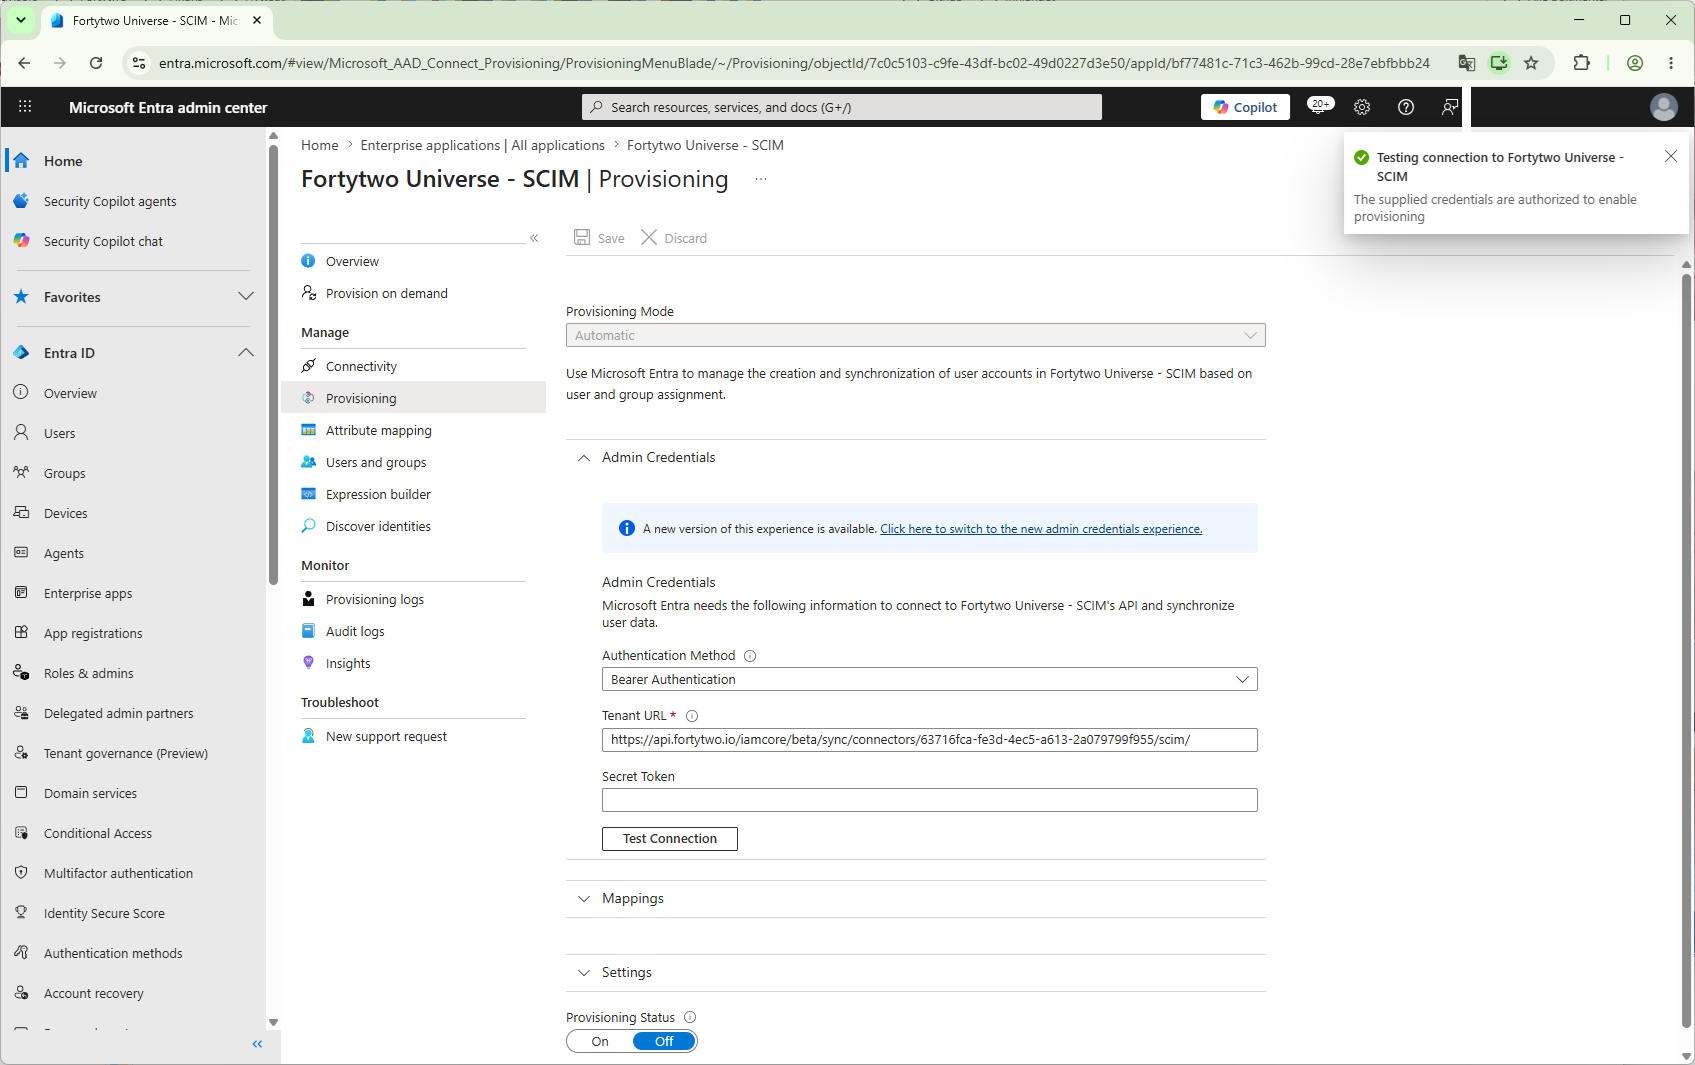Screen dimensions: 1695x1065
Task: Collapse the resource menu with double chevron
Action: (x=534, y=238)
